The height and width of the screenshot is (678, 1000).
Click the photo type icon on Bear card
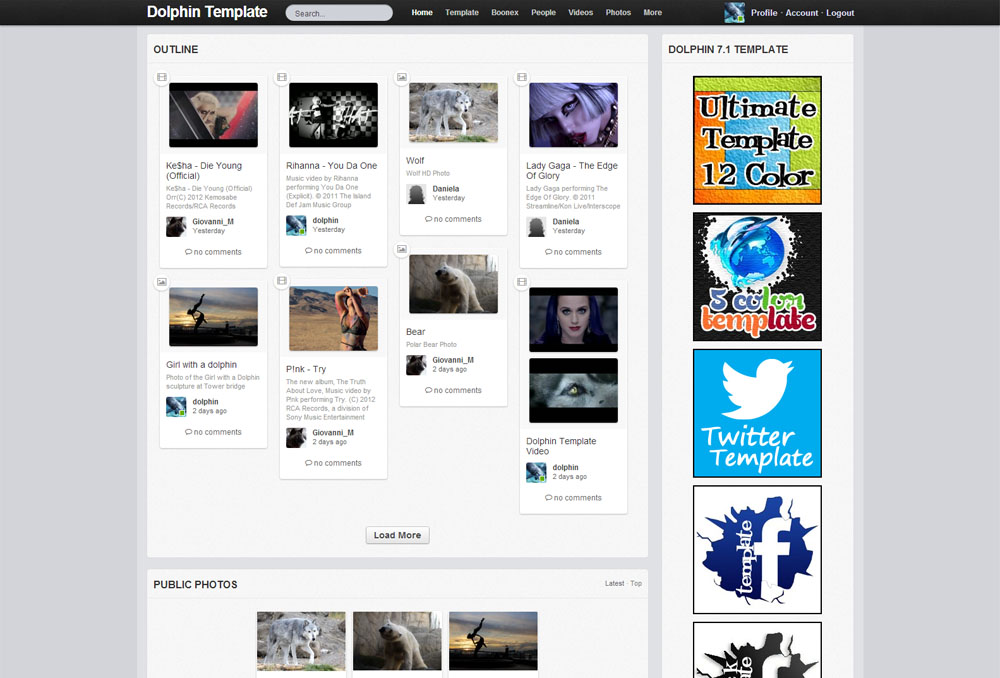click(x=402, y=249)
